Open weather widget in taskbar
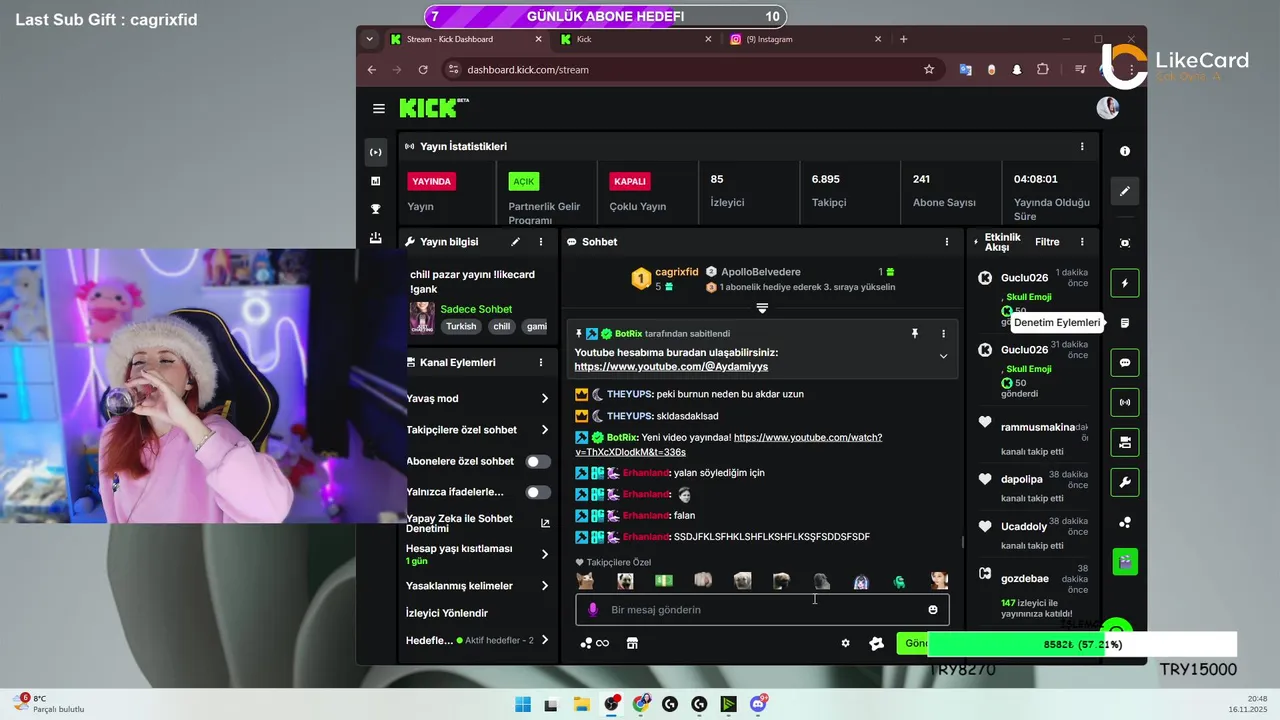 pos(48,704)
